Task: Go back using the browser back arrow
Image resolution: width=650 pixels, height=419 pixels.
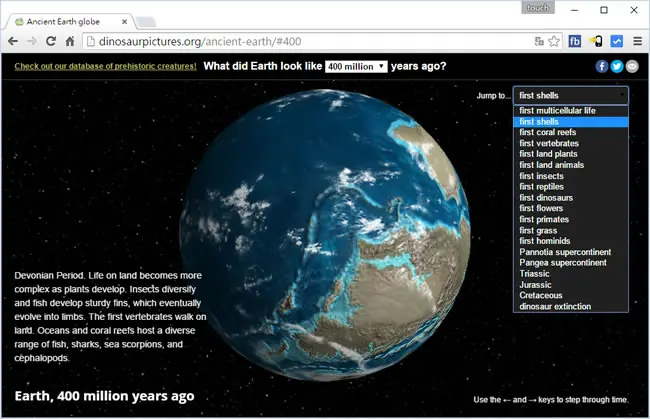Action: (13, 41)
